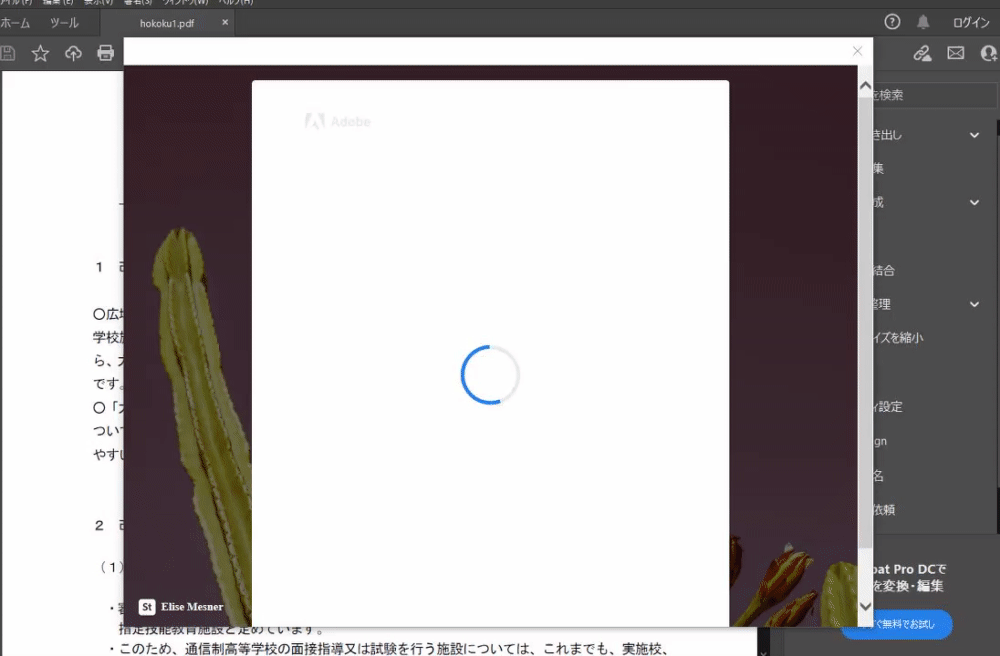Select the hokoku1.pdf document tab
The height and width of the screenshot is (656, 1000).
tap(167, 24)
